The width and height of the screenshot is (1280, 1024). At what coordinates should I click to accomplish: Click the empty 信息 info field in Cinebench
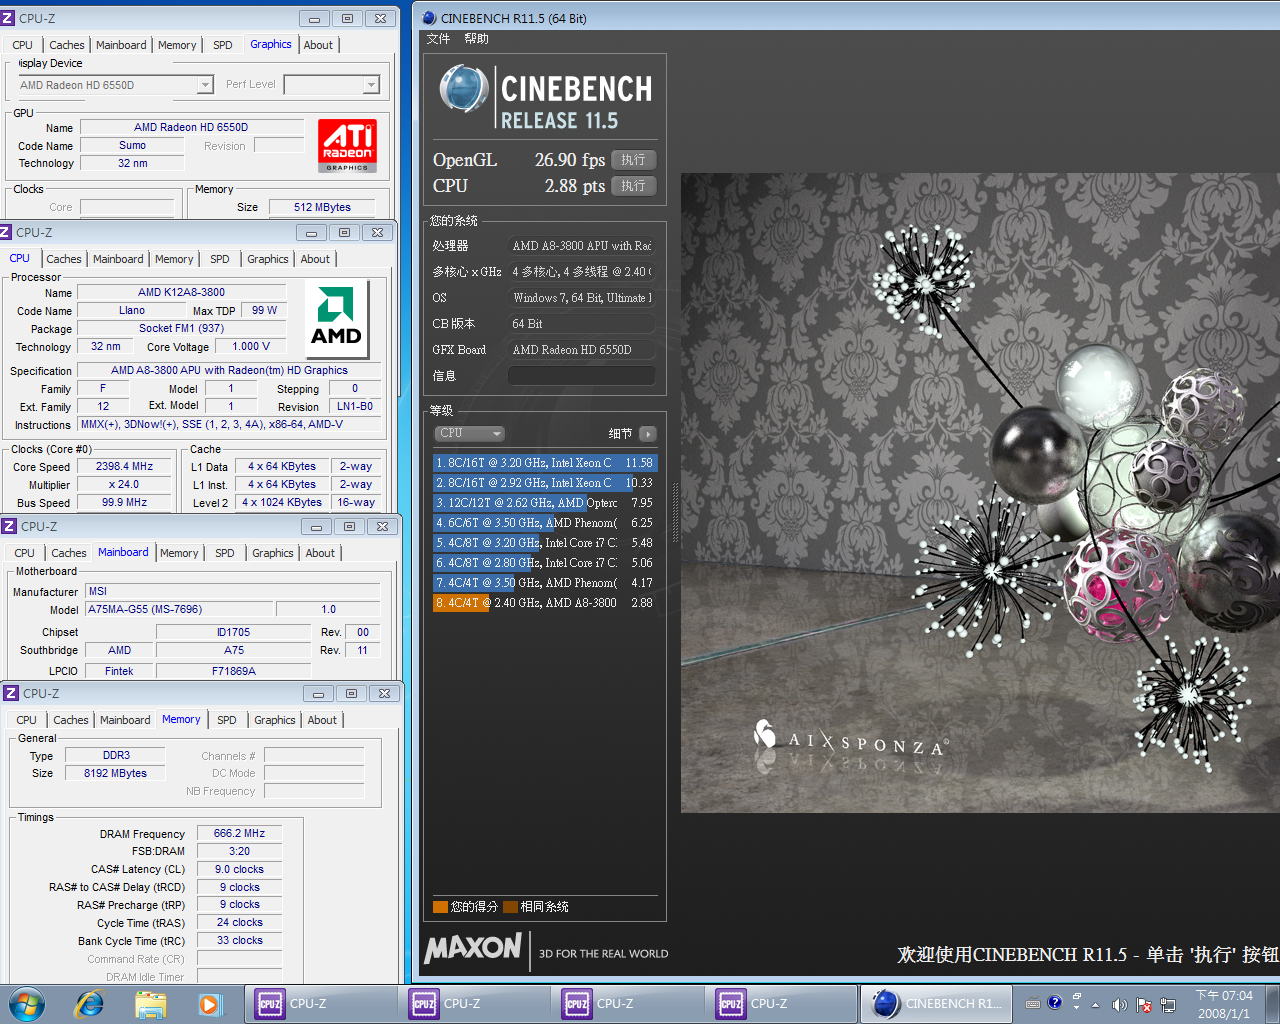[x=582, y=376]
